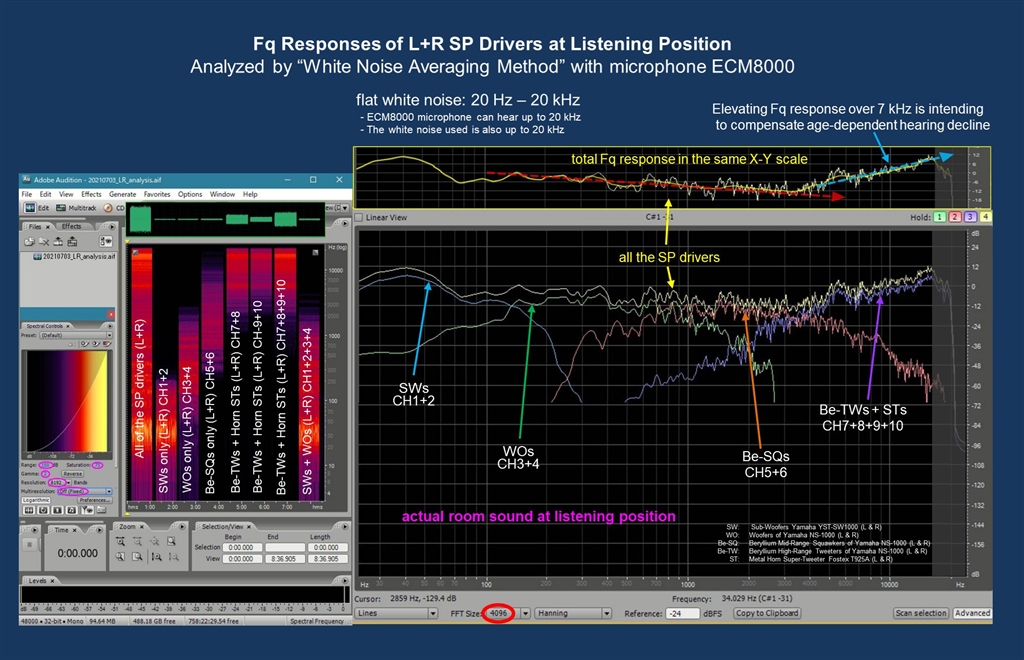Switch to Edit view in toolbar
This screenshot has height=660, width=1024.
37,208
